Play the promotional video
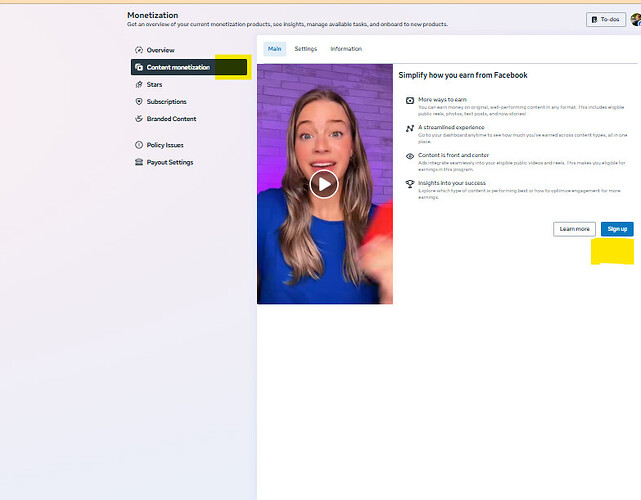This screenshot has width=641, height=500. pos(324,184)
